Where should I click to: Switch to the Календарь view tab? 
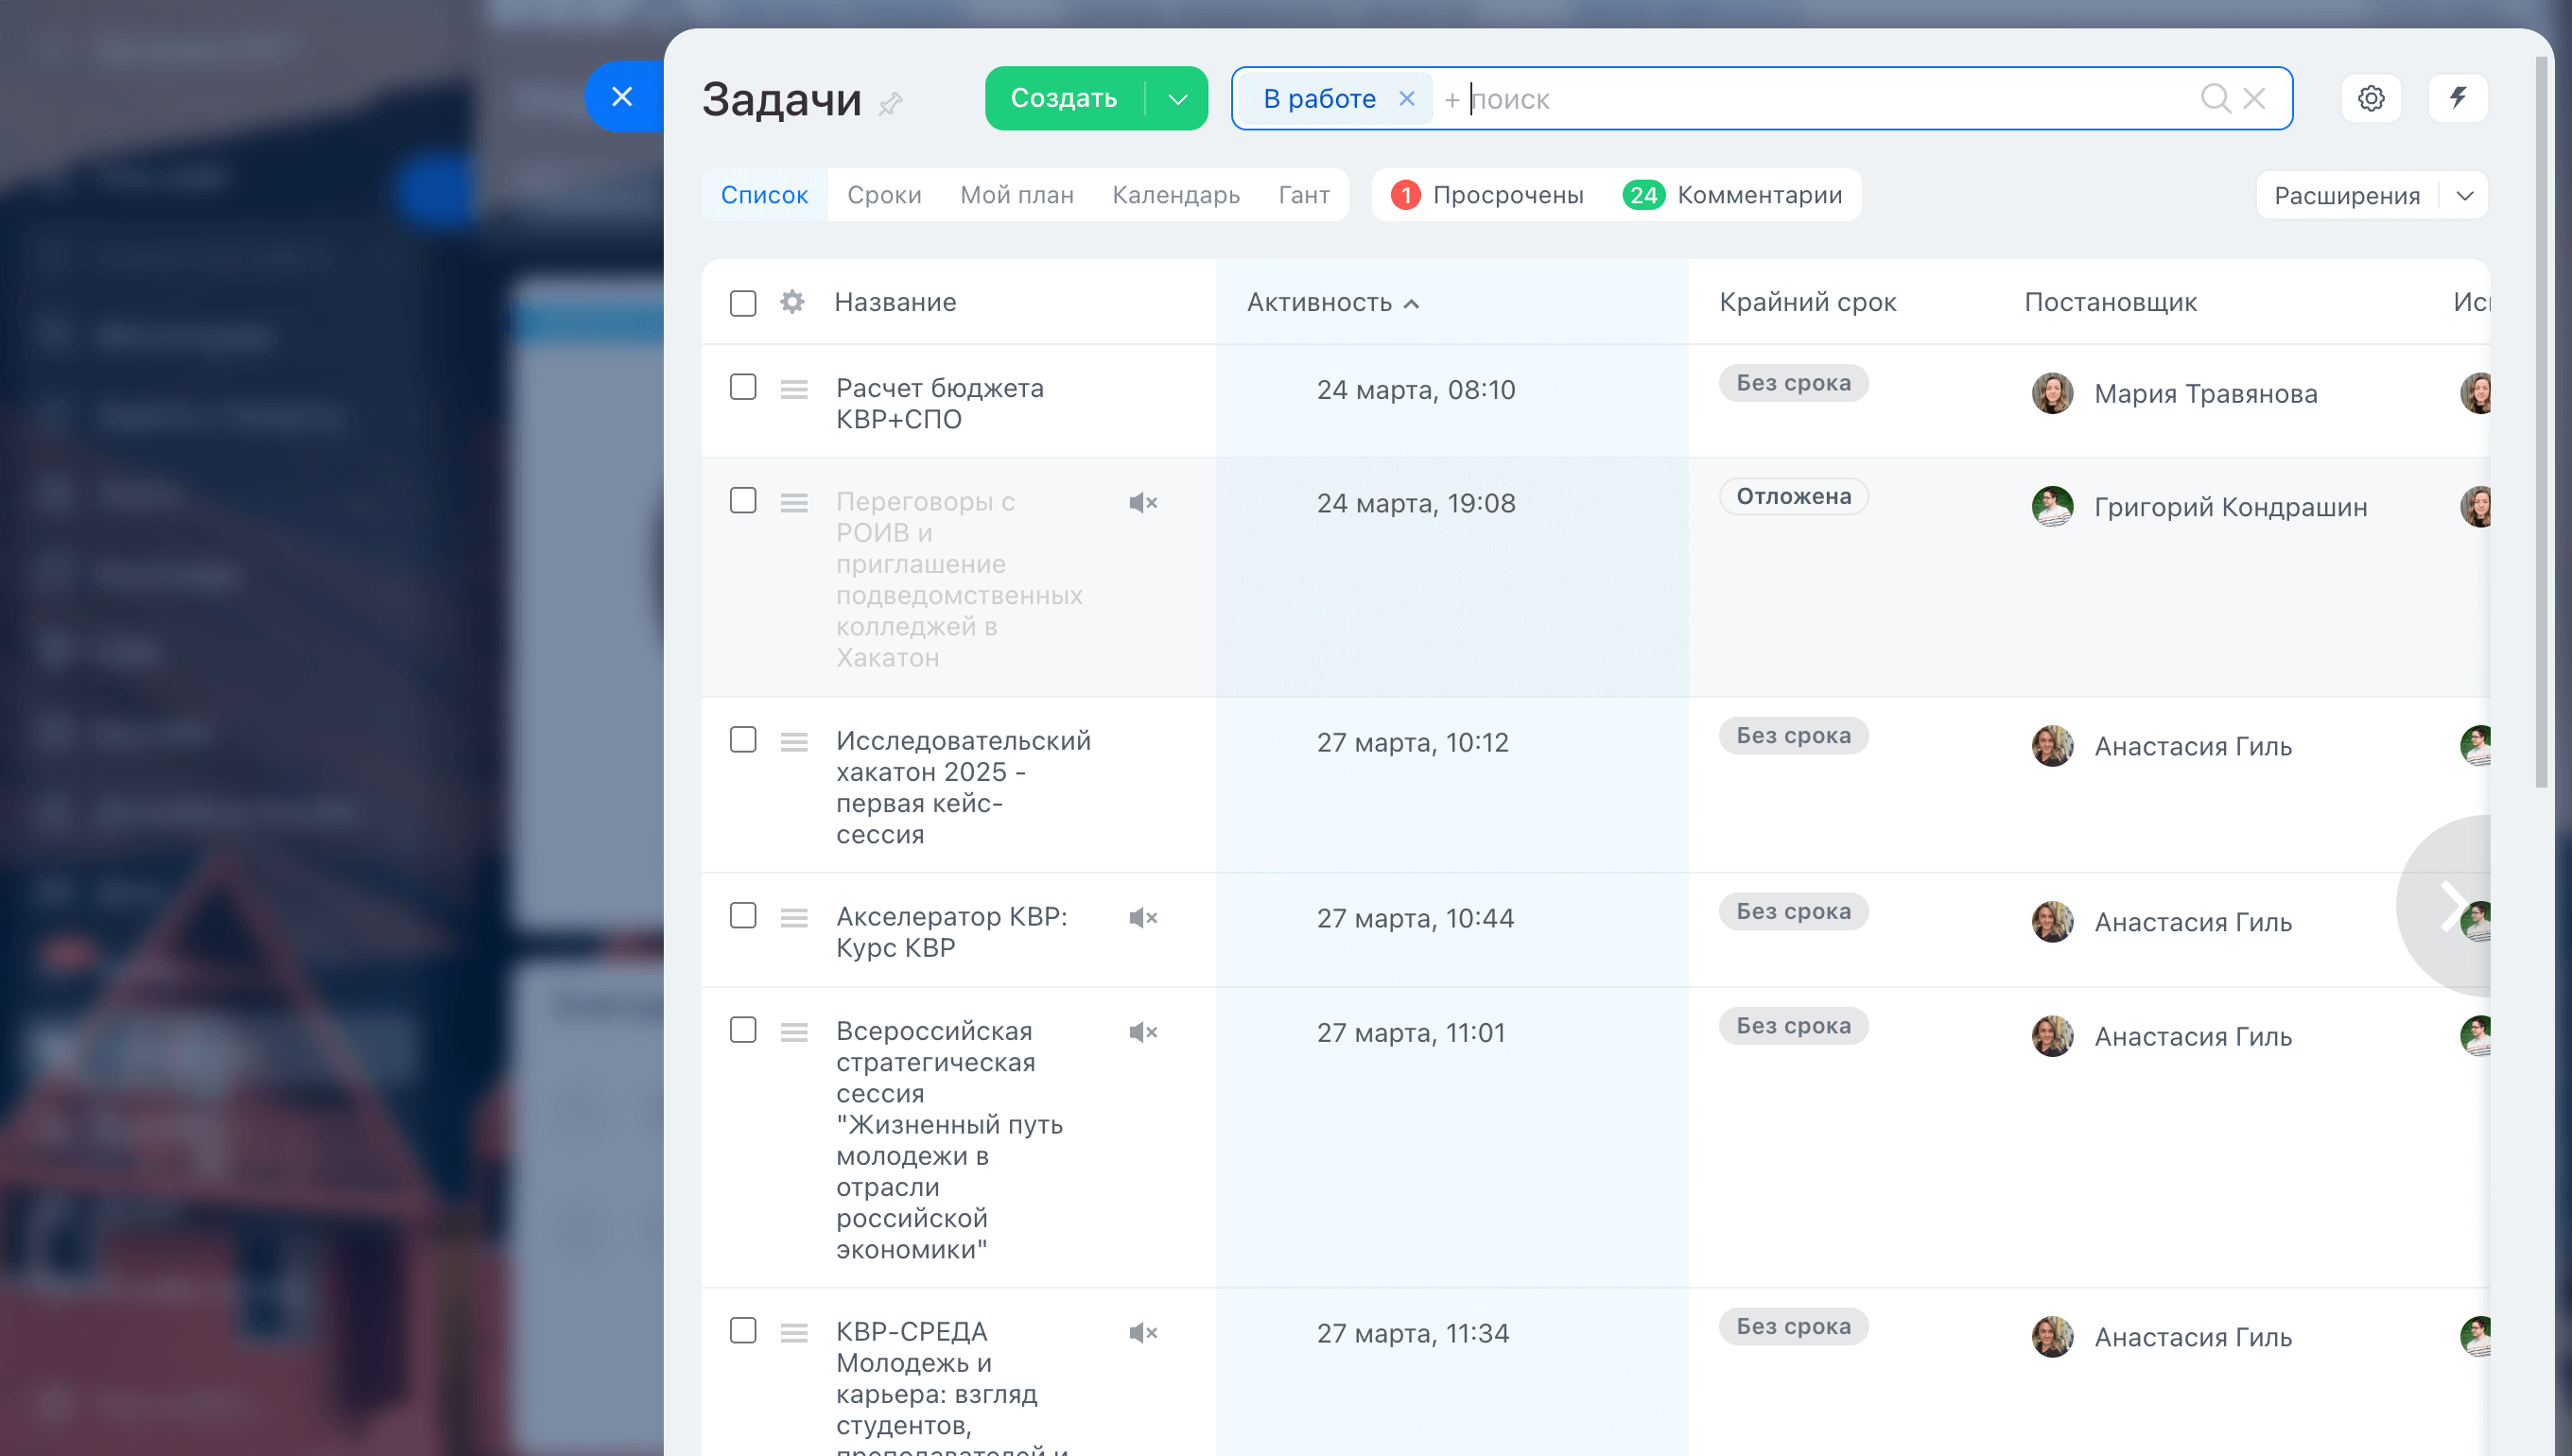tap(1175, 195)
